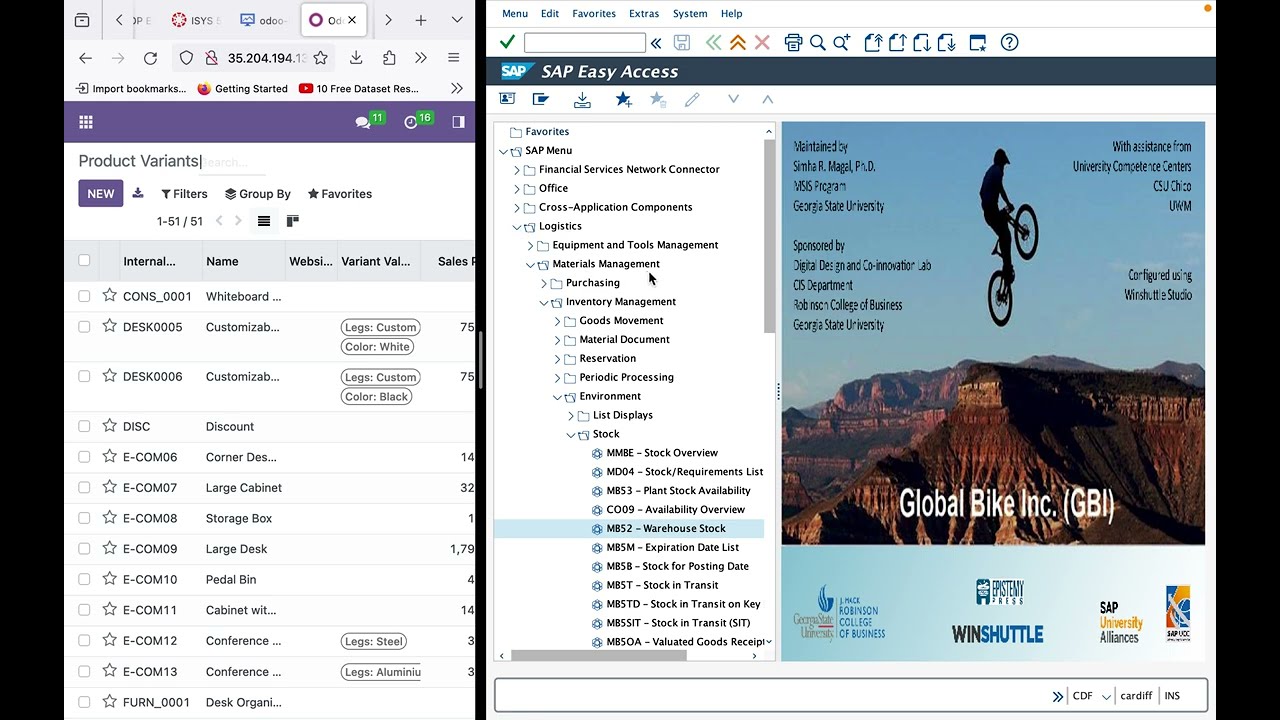The height and width of the screenshot is (720, 1280).
Task: Tick the checkbox for DESK0005 row
Action: point(84,327)
